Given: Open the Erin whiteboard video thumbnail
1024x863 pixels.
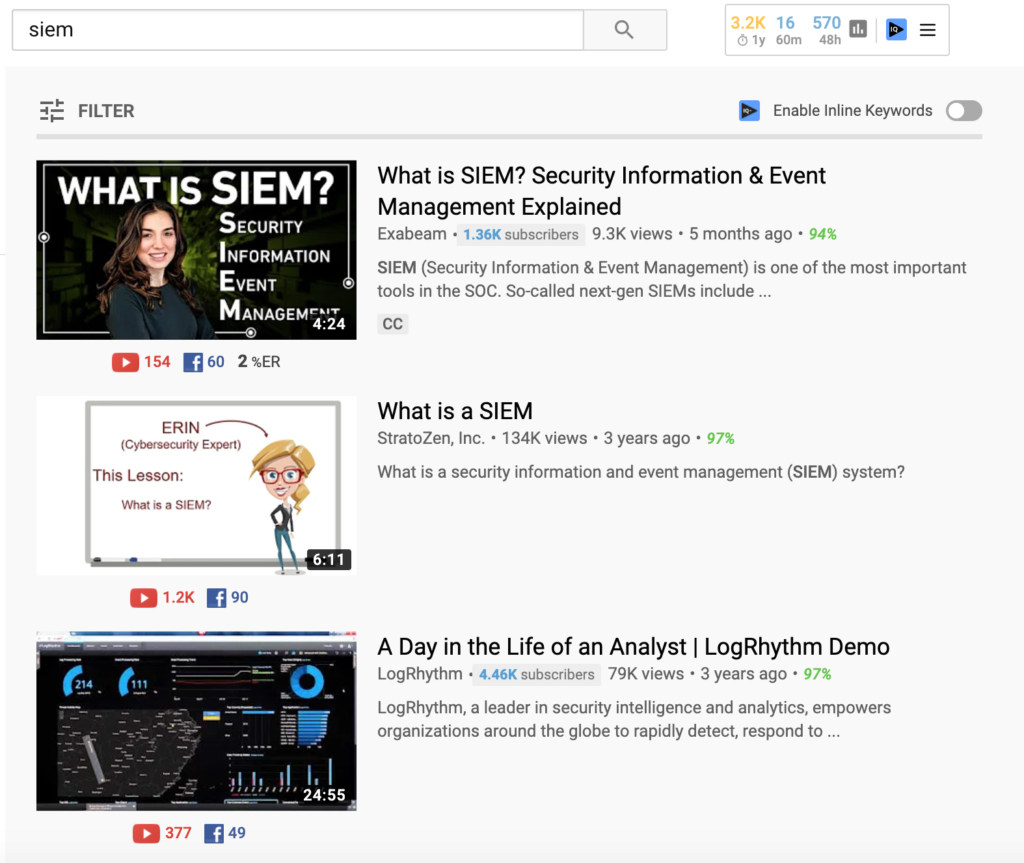Looking at the screenshot, I should 197,485.
